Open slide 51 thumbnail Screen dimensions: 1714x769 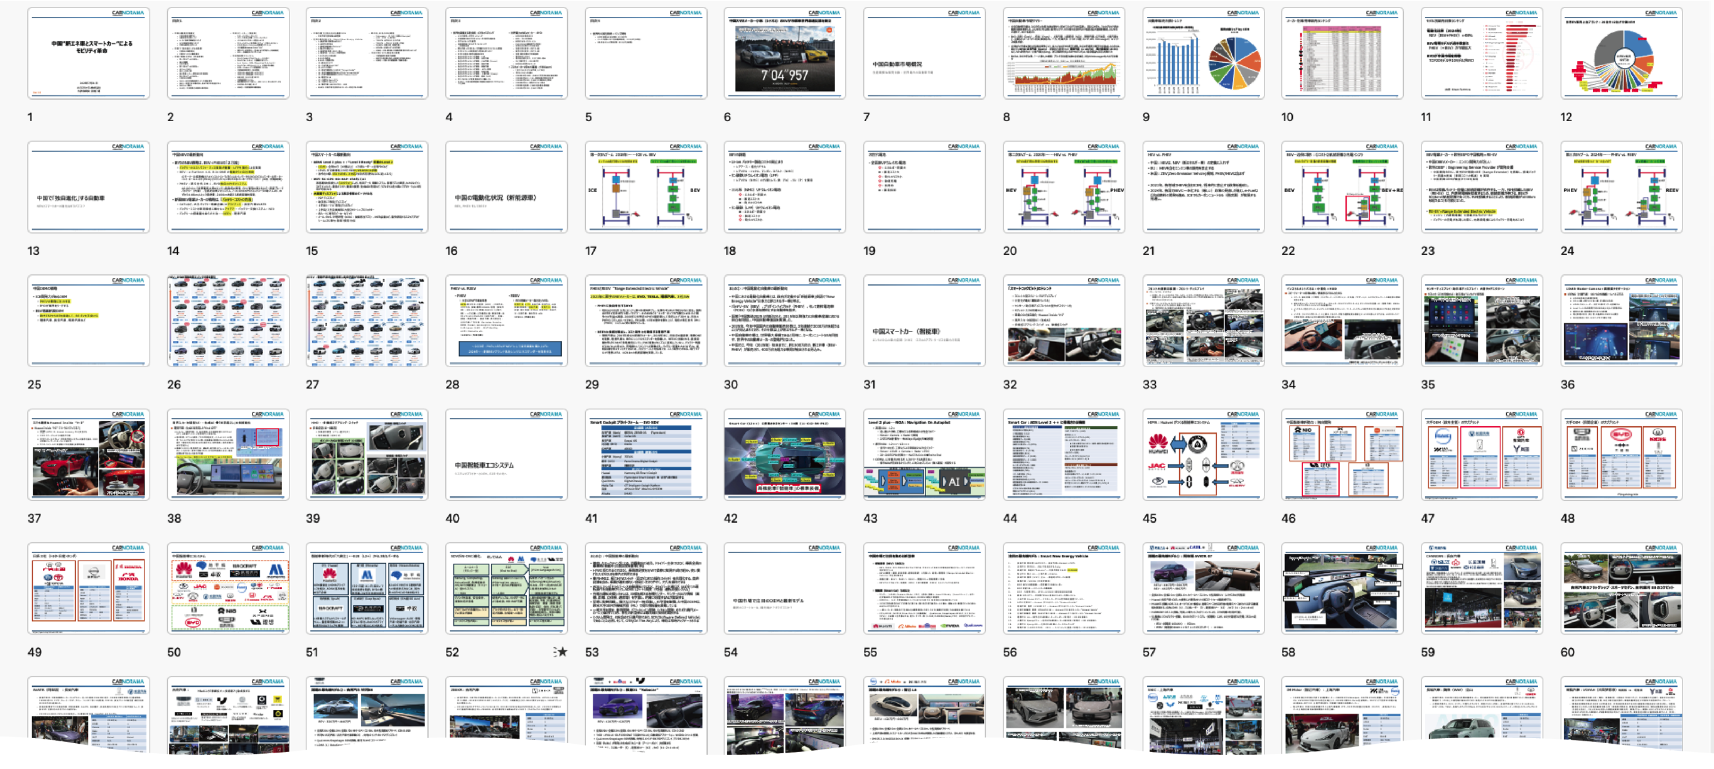click(367, 589)
